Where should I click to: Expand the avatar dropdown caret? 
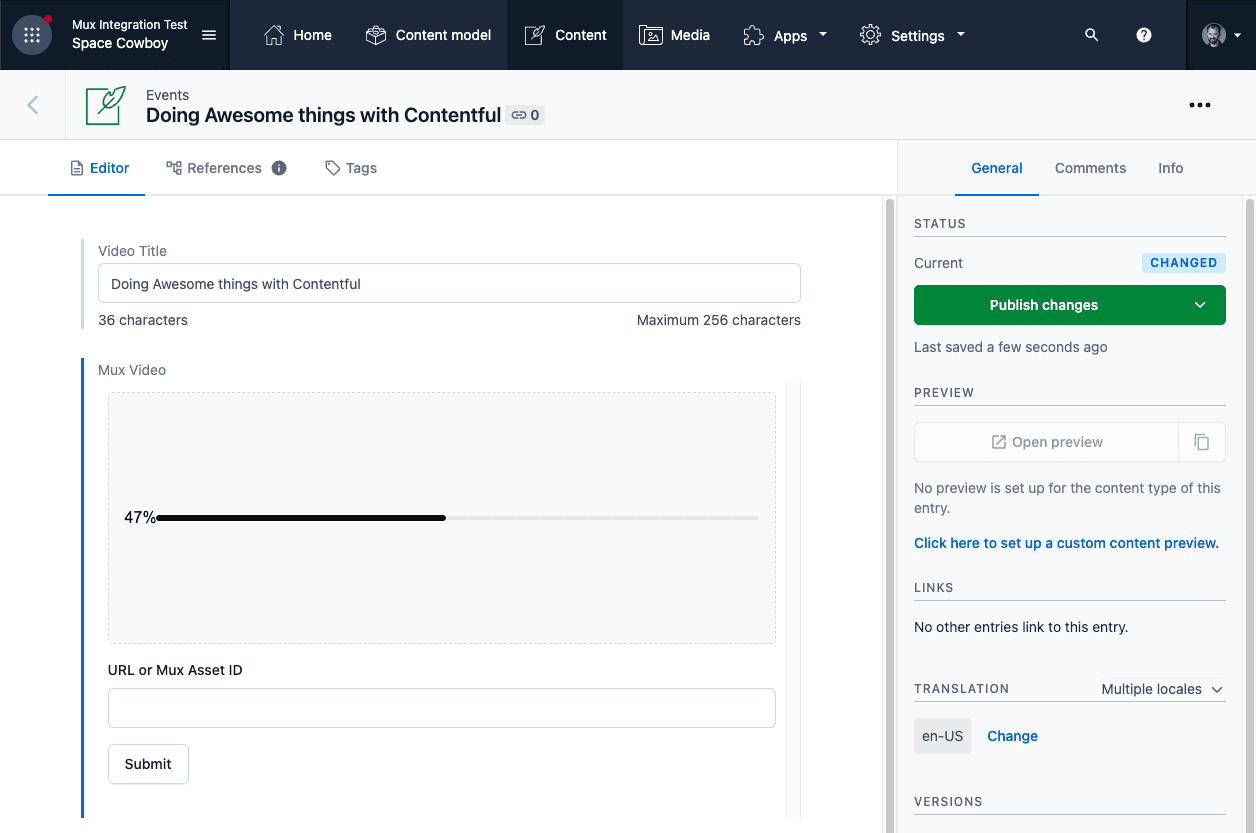coord(1238,35)
